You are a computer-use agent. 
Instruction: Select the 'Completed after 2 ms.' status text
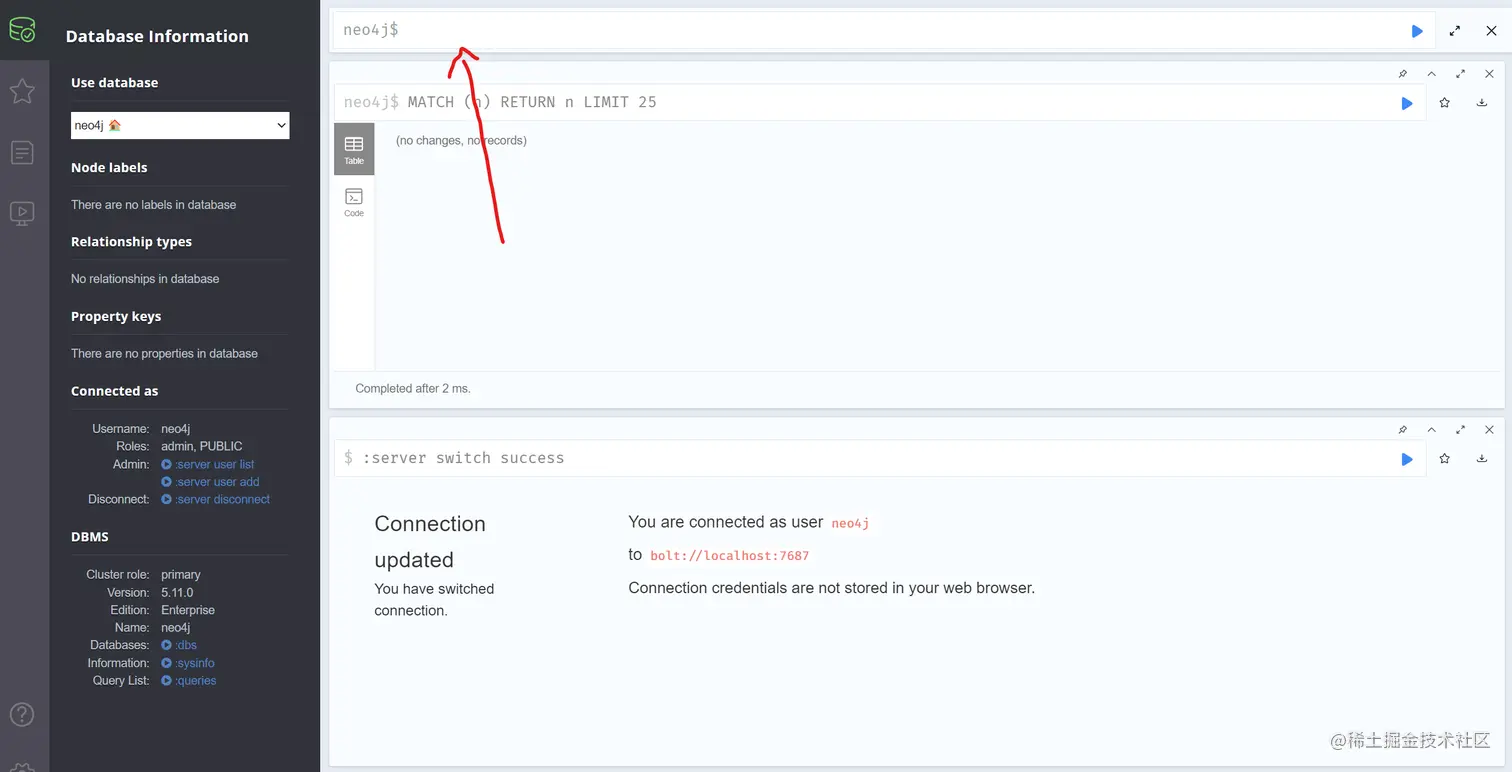coord(413,388)
